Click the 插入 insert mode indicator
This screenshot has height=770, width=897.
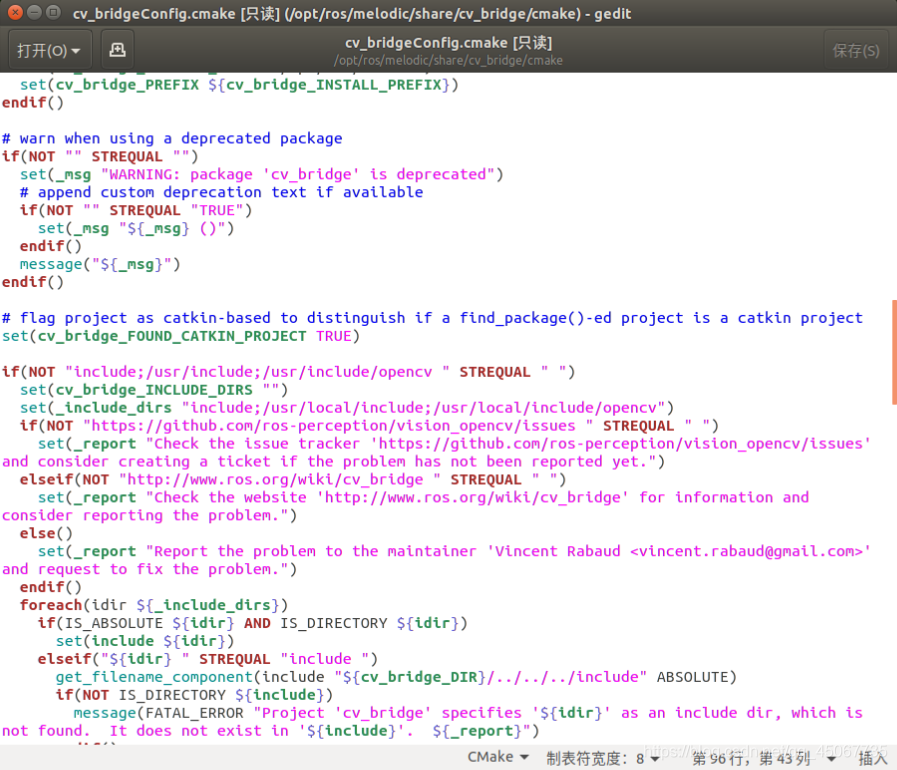click(x=872, y=759)
